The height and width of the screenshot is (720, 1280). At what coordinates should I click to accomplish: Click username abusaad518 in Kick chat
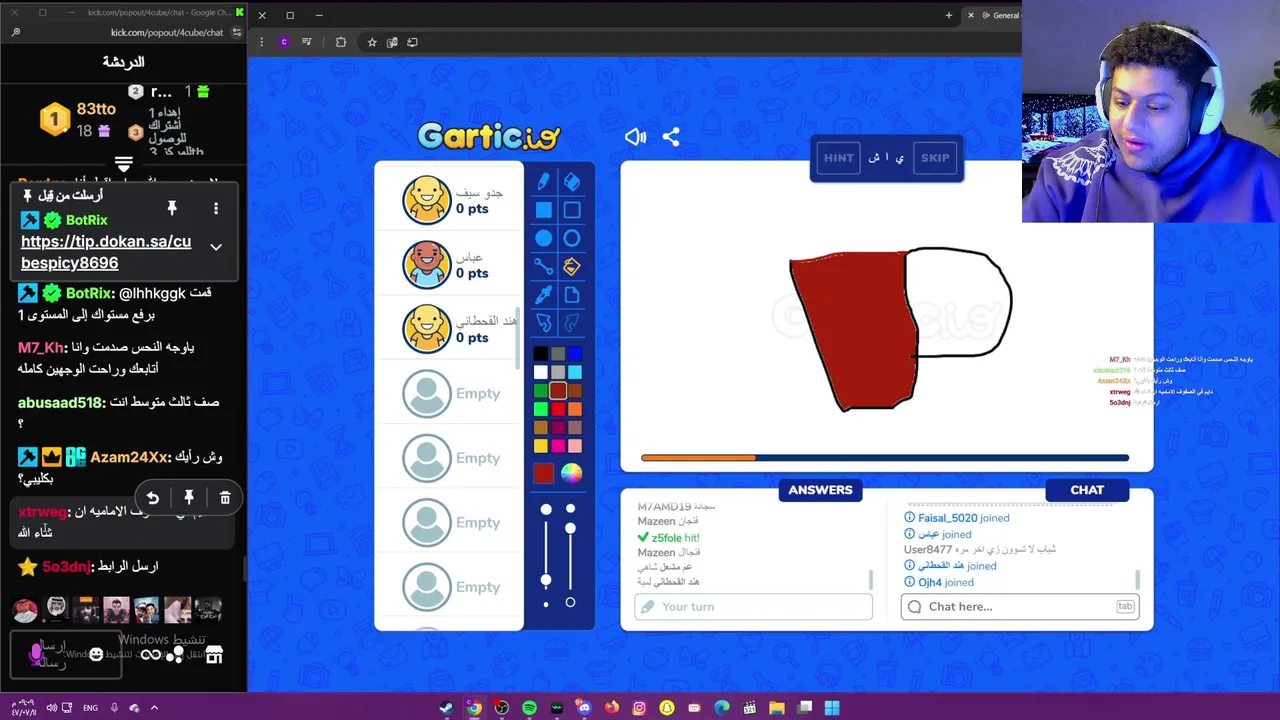[61, 402]
